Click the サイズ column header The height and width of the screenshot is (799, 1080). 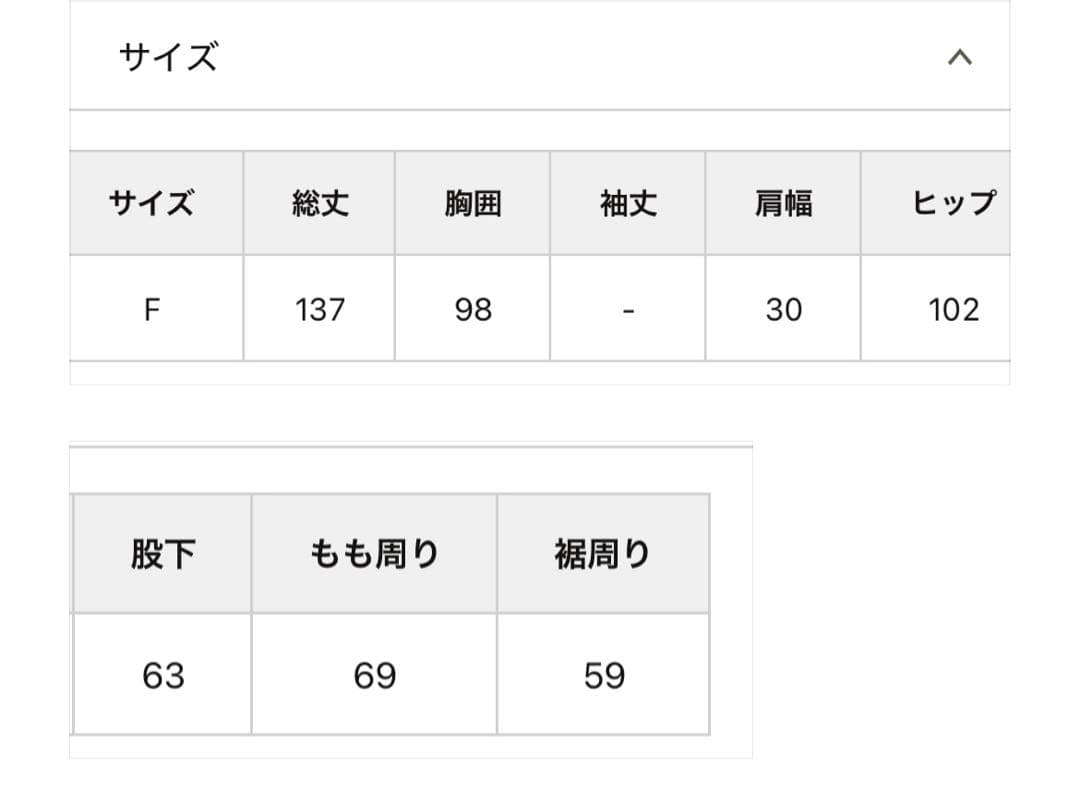(154, 203)
